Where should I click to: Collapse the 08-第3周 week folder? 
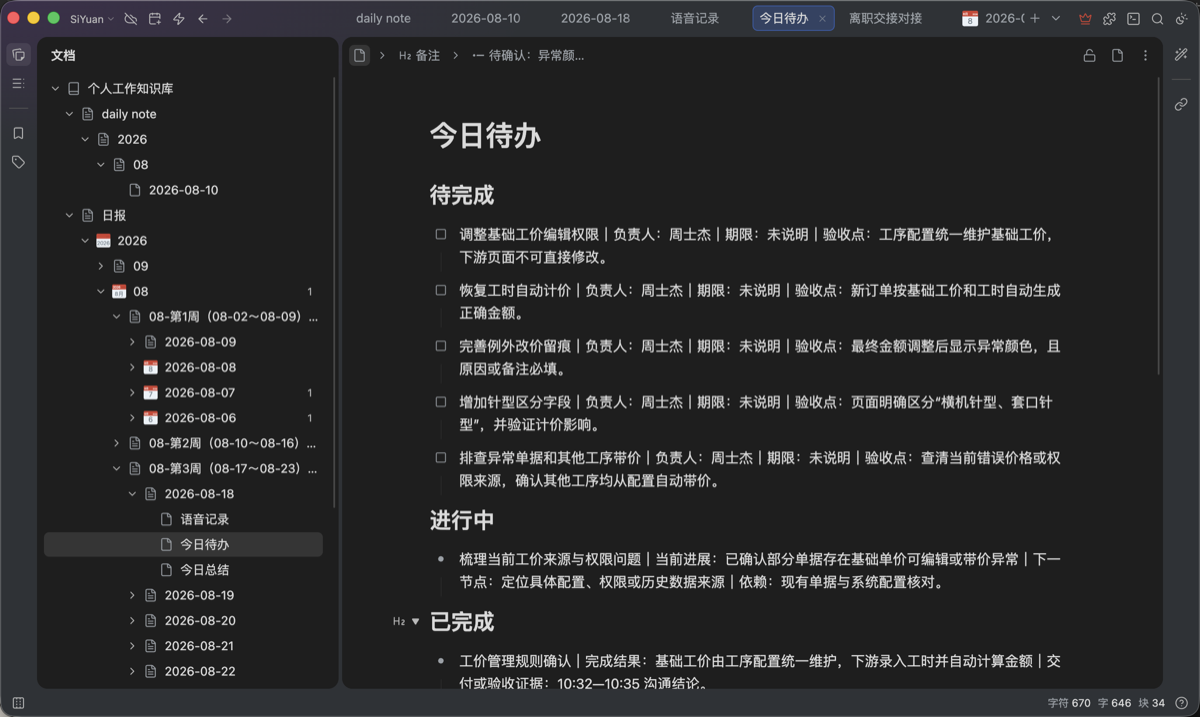pos(117,468)
